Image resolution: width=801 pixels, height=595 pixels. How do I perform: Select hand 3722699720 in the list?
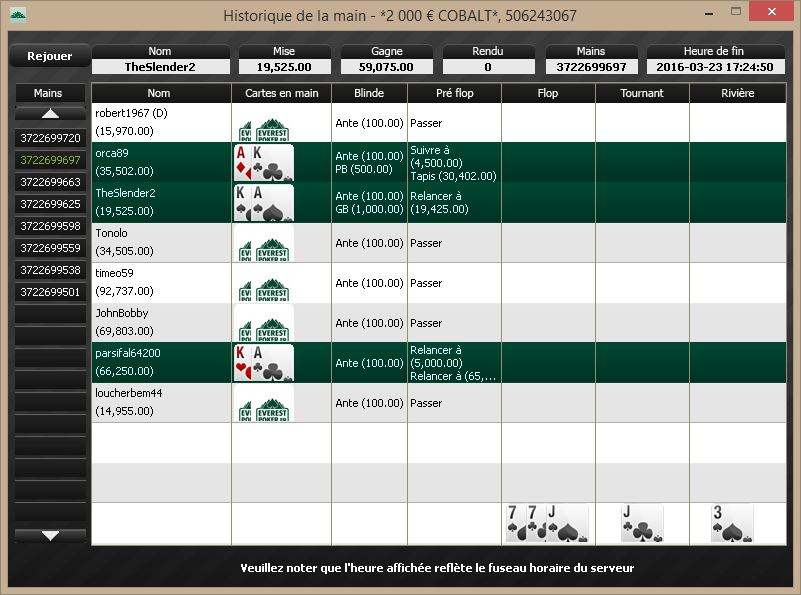[x=50, y=138]
